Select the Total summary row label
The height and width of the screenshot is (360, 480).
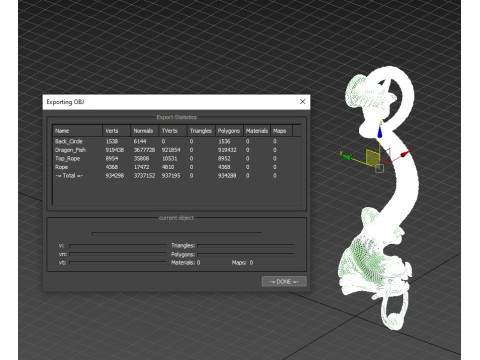(69, 176)
